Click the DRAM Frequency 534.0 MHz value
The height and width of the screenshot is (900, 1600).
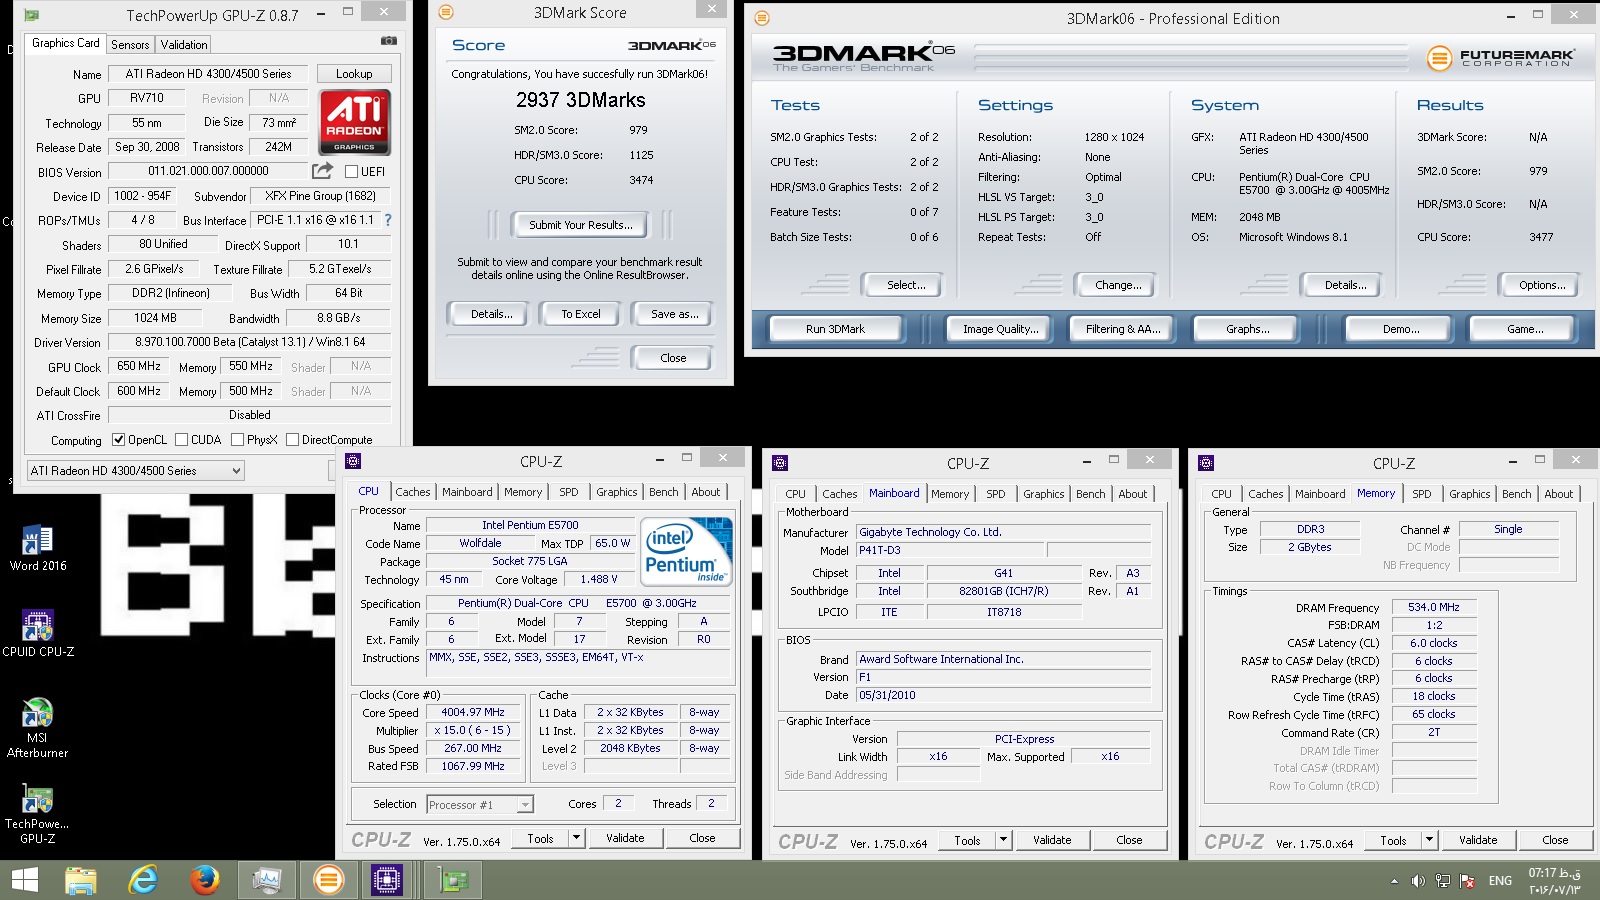coord(1434,607)
